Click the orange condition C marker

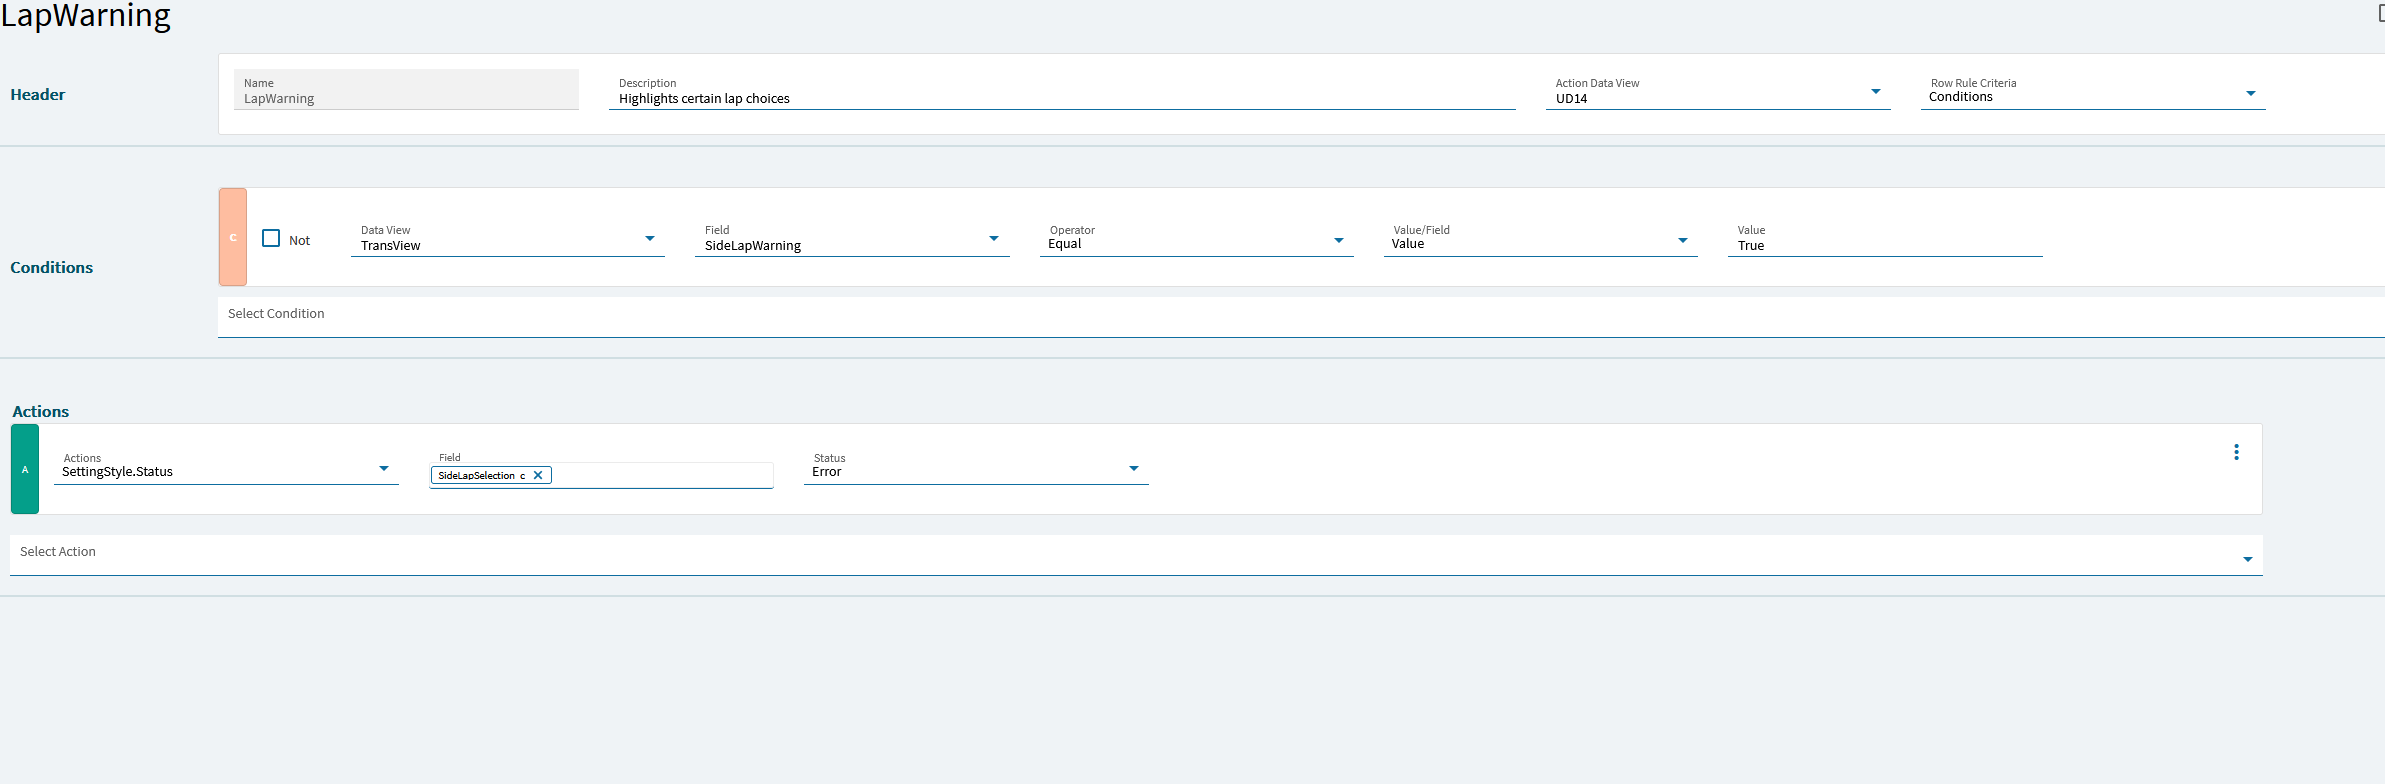(x=233, y=237)
